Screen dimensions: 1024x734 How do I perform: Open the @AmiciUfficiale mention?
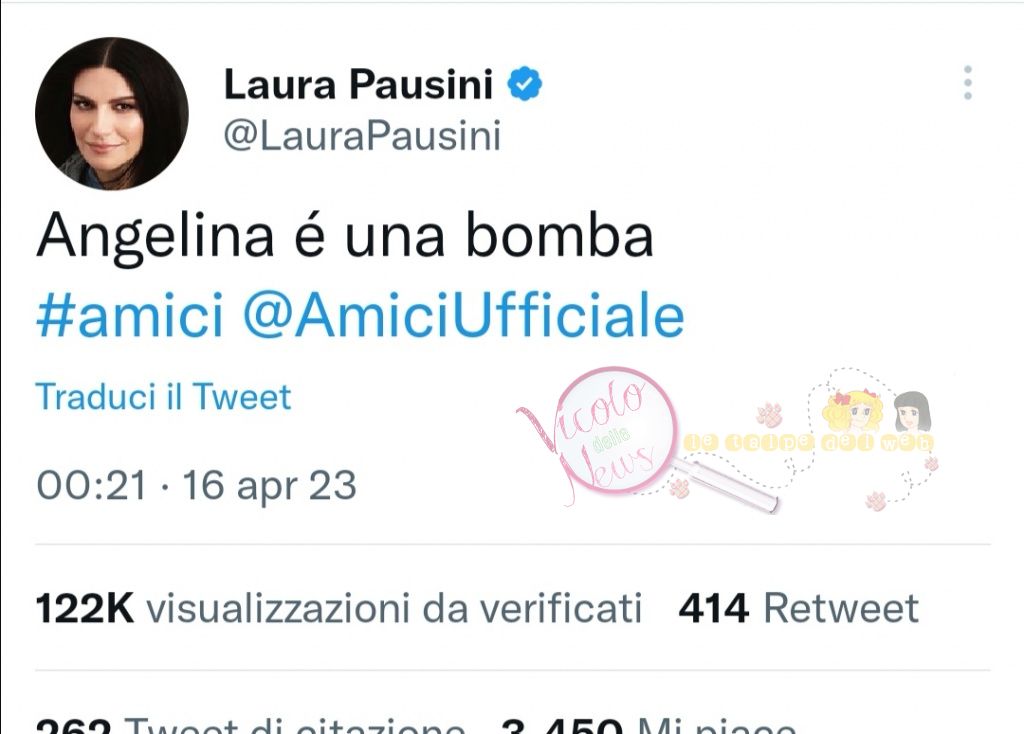click(x=464, y=316)
